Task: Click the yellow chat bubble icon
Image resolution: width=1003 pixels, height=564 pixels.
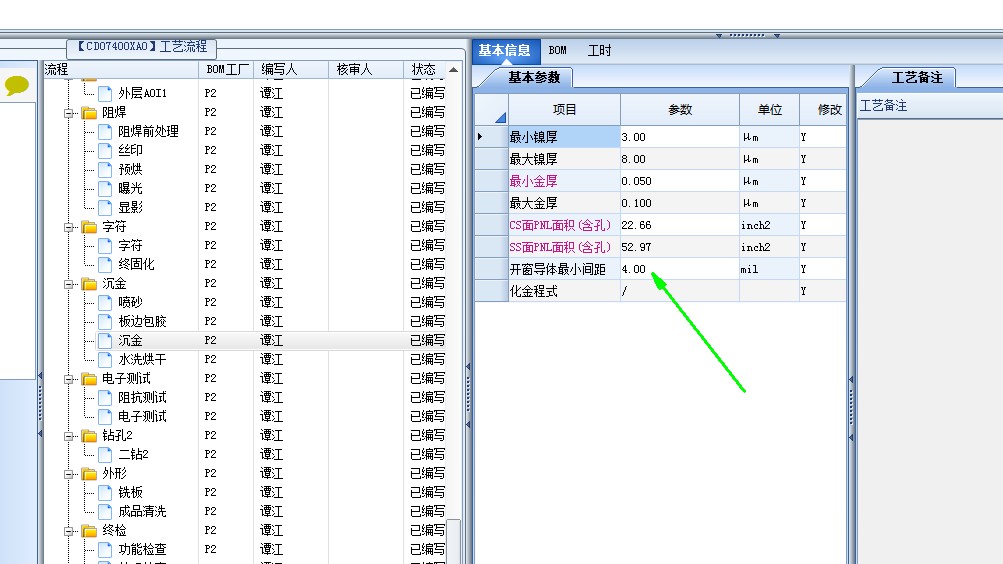Action: pyautogui.click(x=17, y=85)
